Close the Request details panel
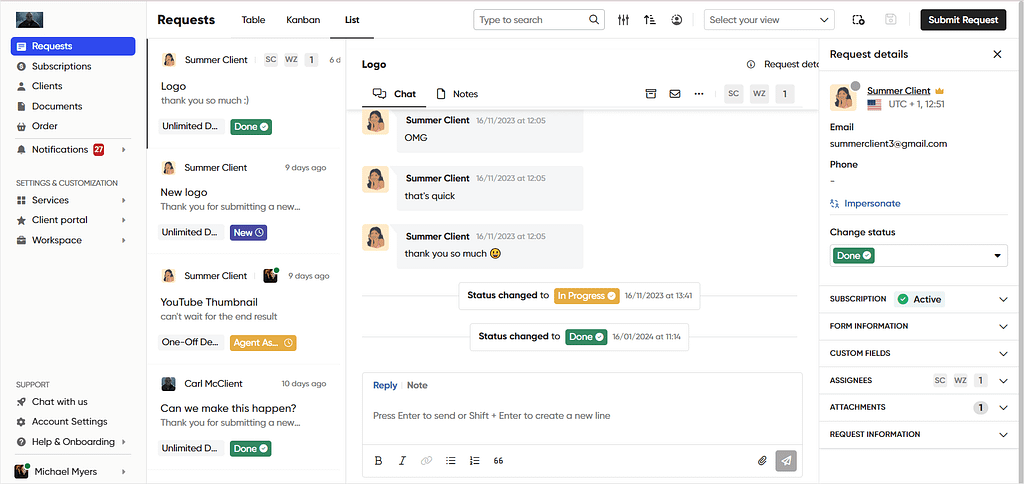 (x=997, y=54)
